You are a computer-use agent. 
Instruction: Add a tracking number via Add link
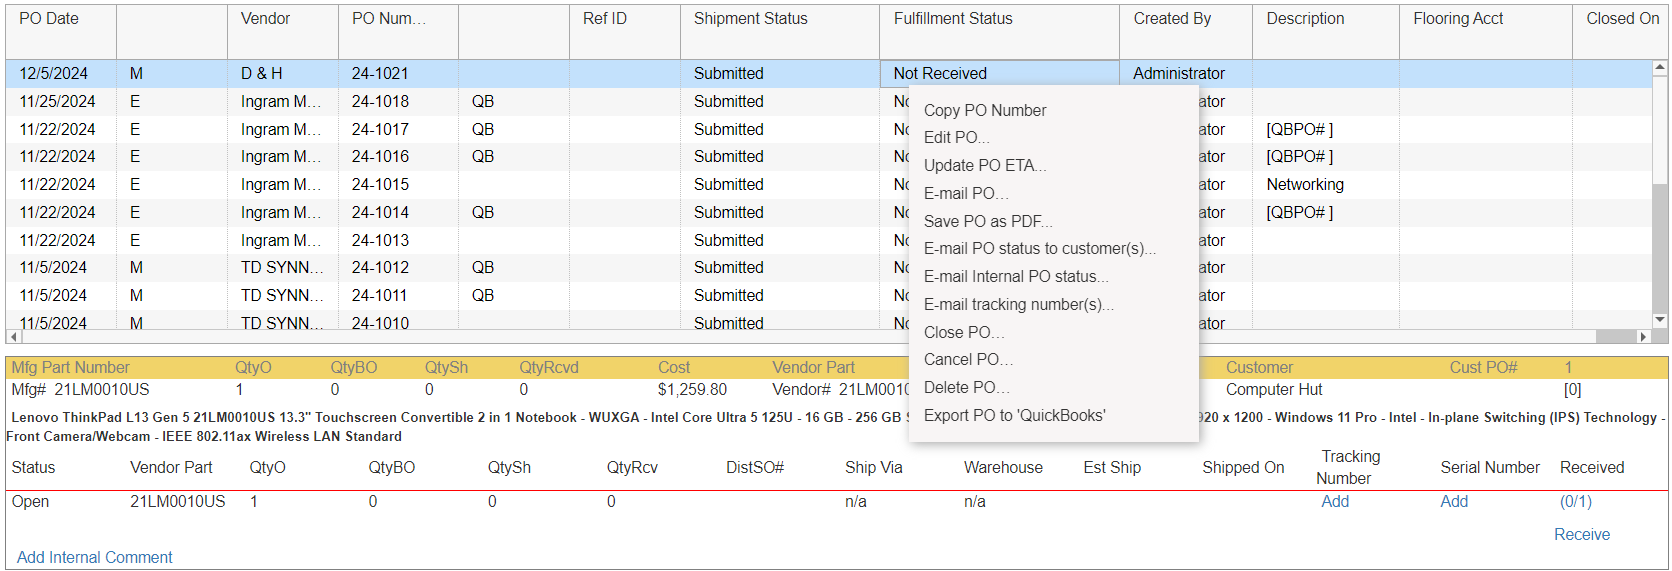pos(1334,501)
